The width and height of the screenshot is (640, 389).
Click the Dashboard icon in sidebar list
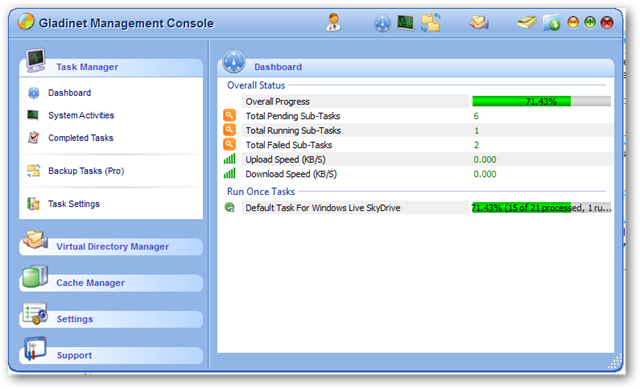[33, 93]
